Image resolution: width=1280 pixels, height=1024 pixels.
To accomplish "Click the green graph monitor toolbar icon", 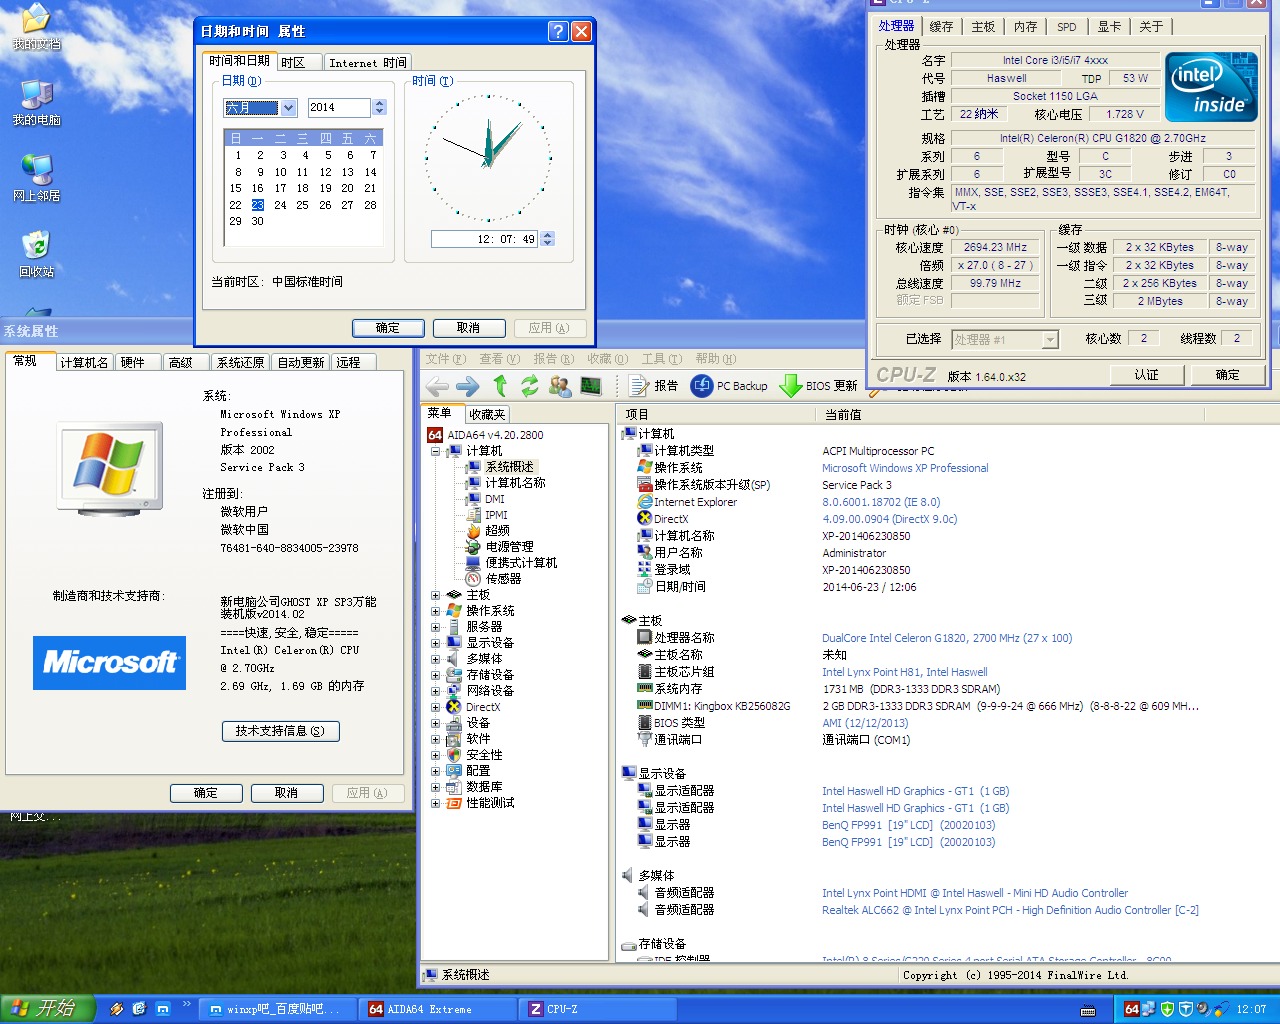I will point(591,386).
